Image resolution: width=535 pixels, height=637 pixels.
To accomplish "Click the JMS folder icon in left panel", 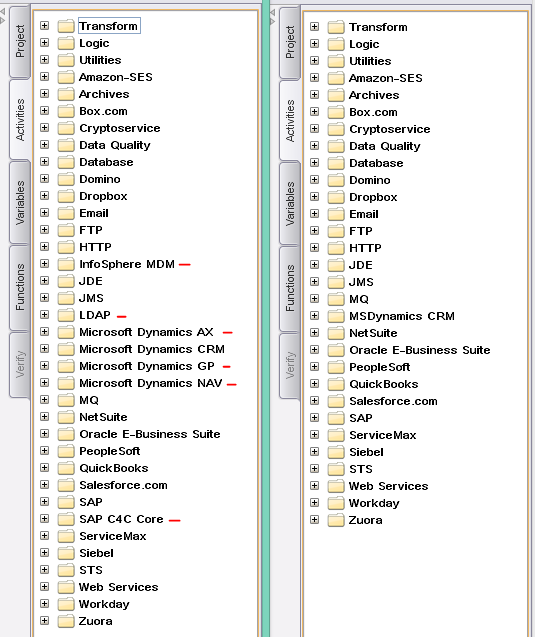I will point(66,298).
